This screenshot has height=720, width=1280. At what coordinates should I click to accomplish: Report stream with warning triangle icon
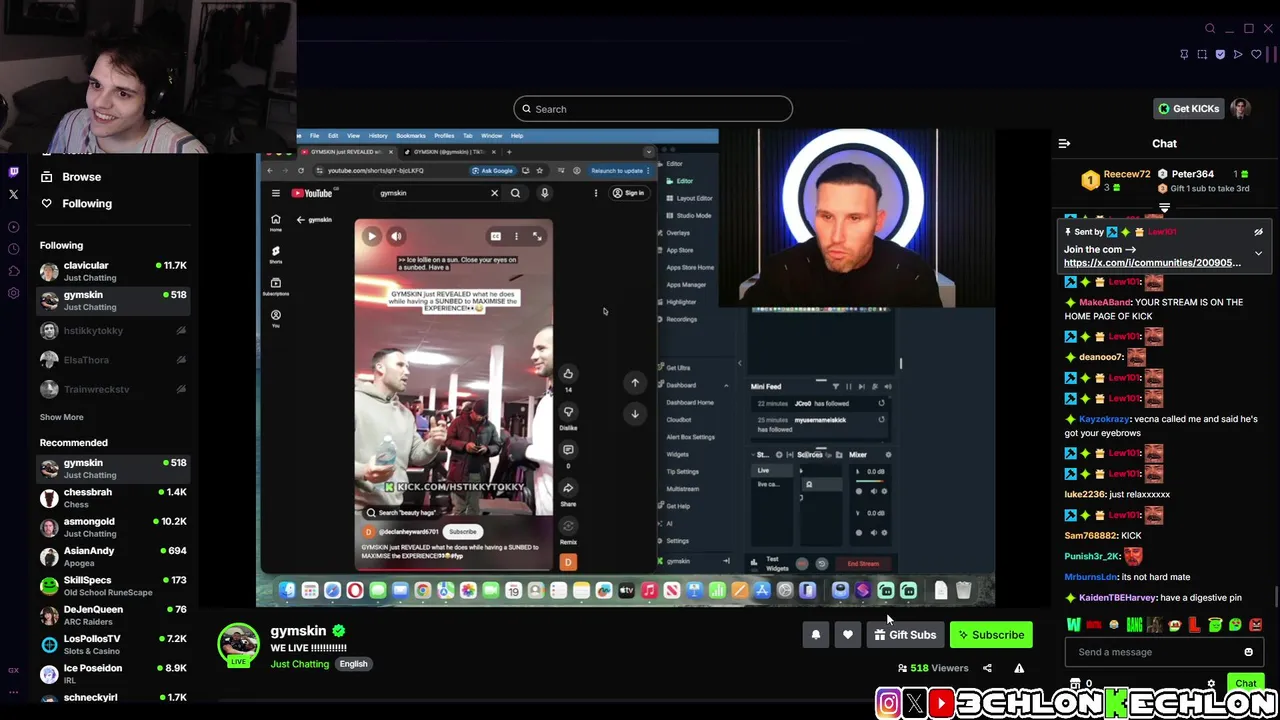tap(1019, 668)
